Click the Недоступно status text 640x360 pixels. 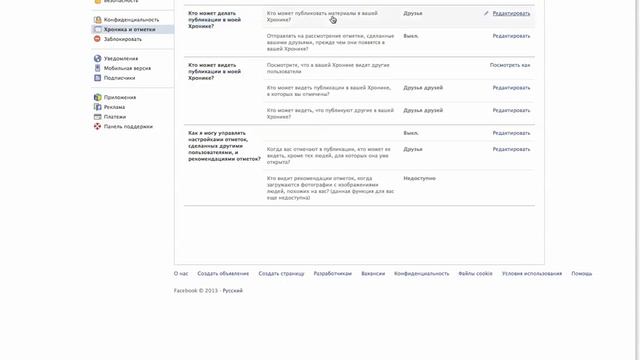click(419, 178)
